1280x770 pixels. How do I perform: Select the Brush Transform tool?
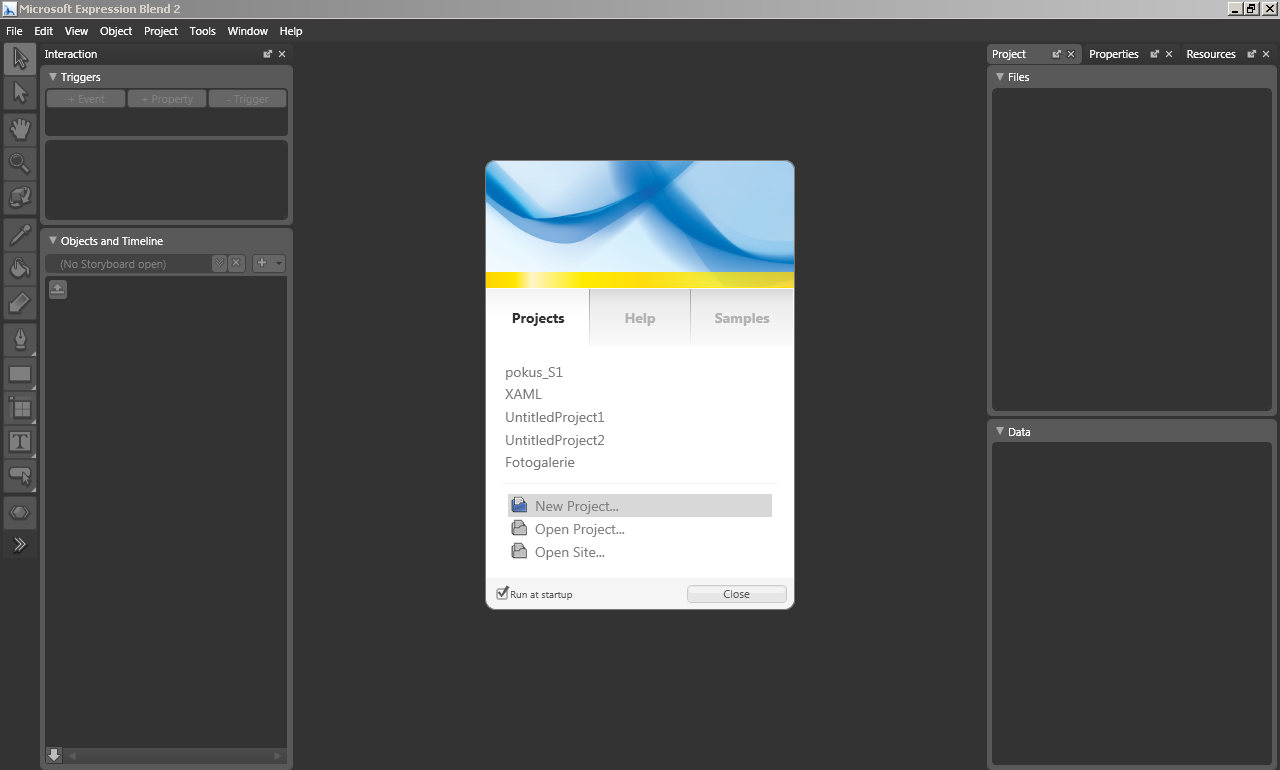pyautogui.click(x=20, y=302)
